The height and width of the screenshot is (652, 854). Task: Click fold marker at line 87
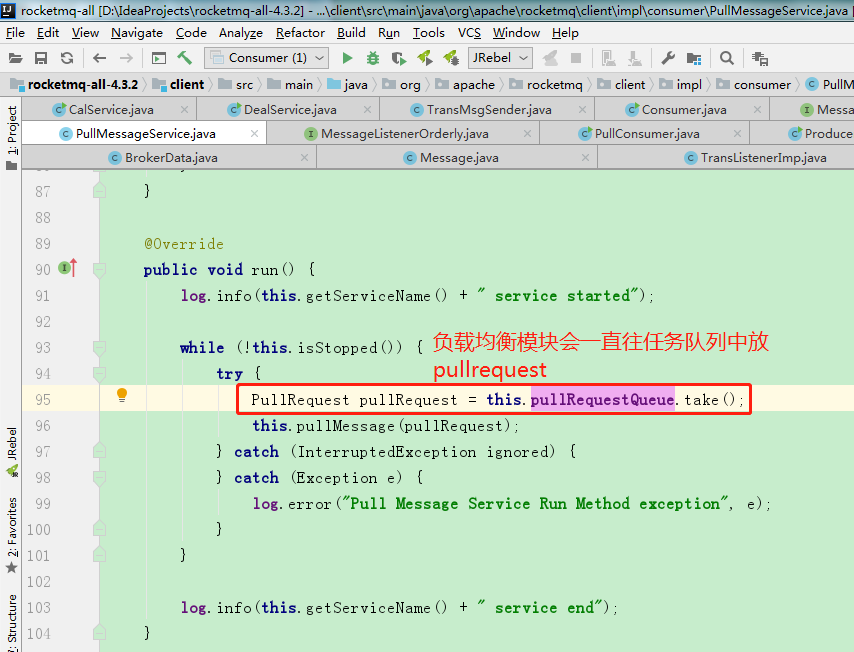pyautogui.click(x=99, y=190)
